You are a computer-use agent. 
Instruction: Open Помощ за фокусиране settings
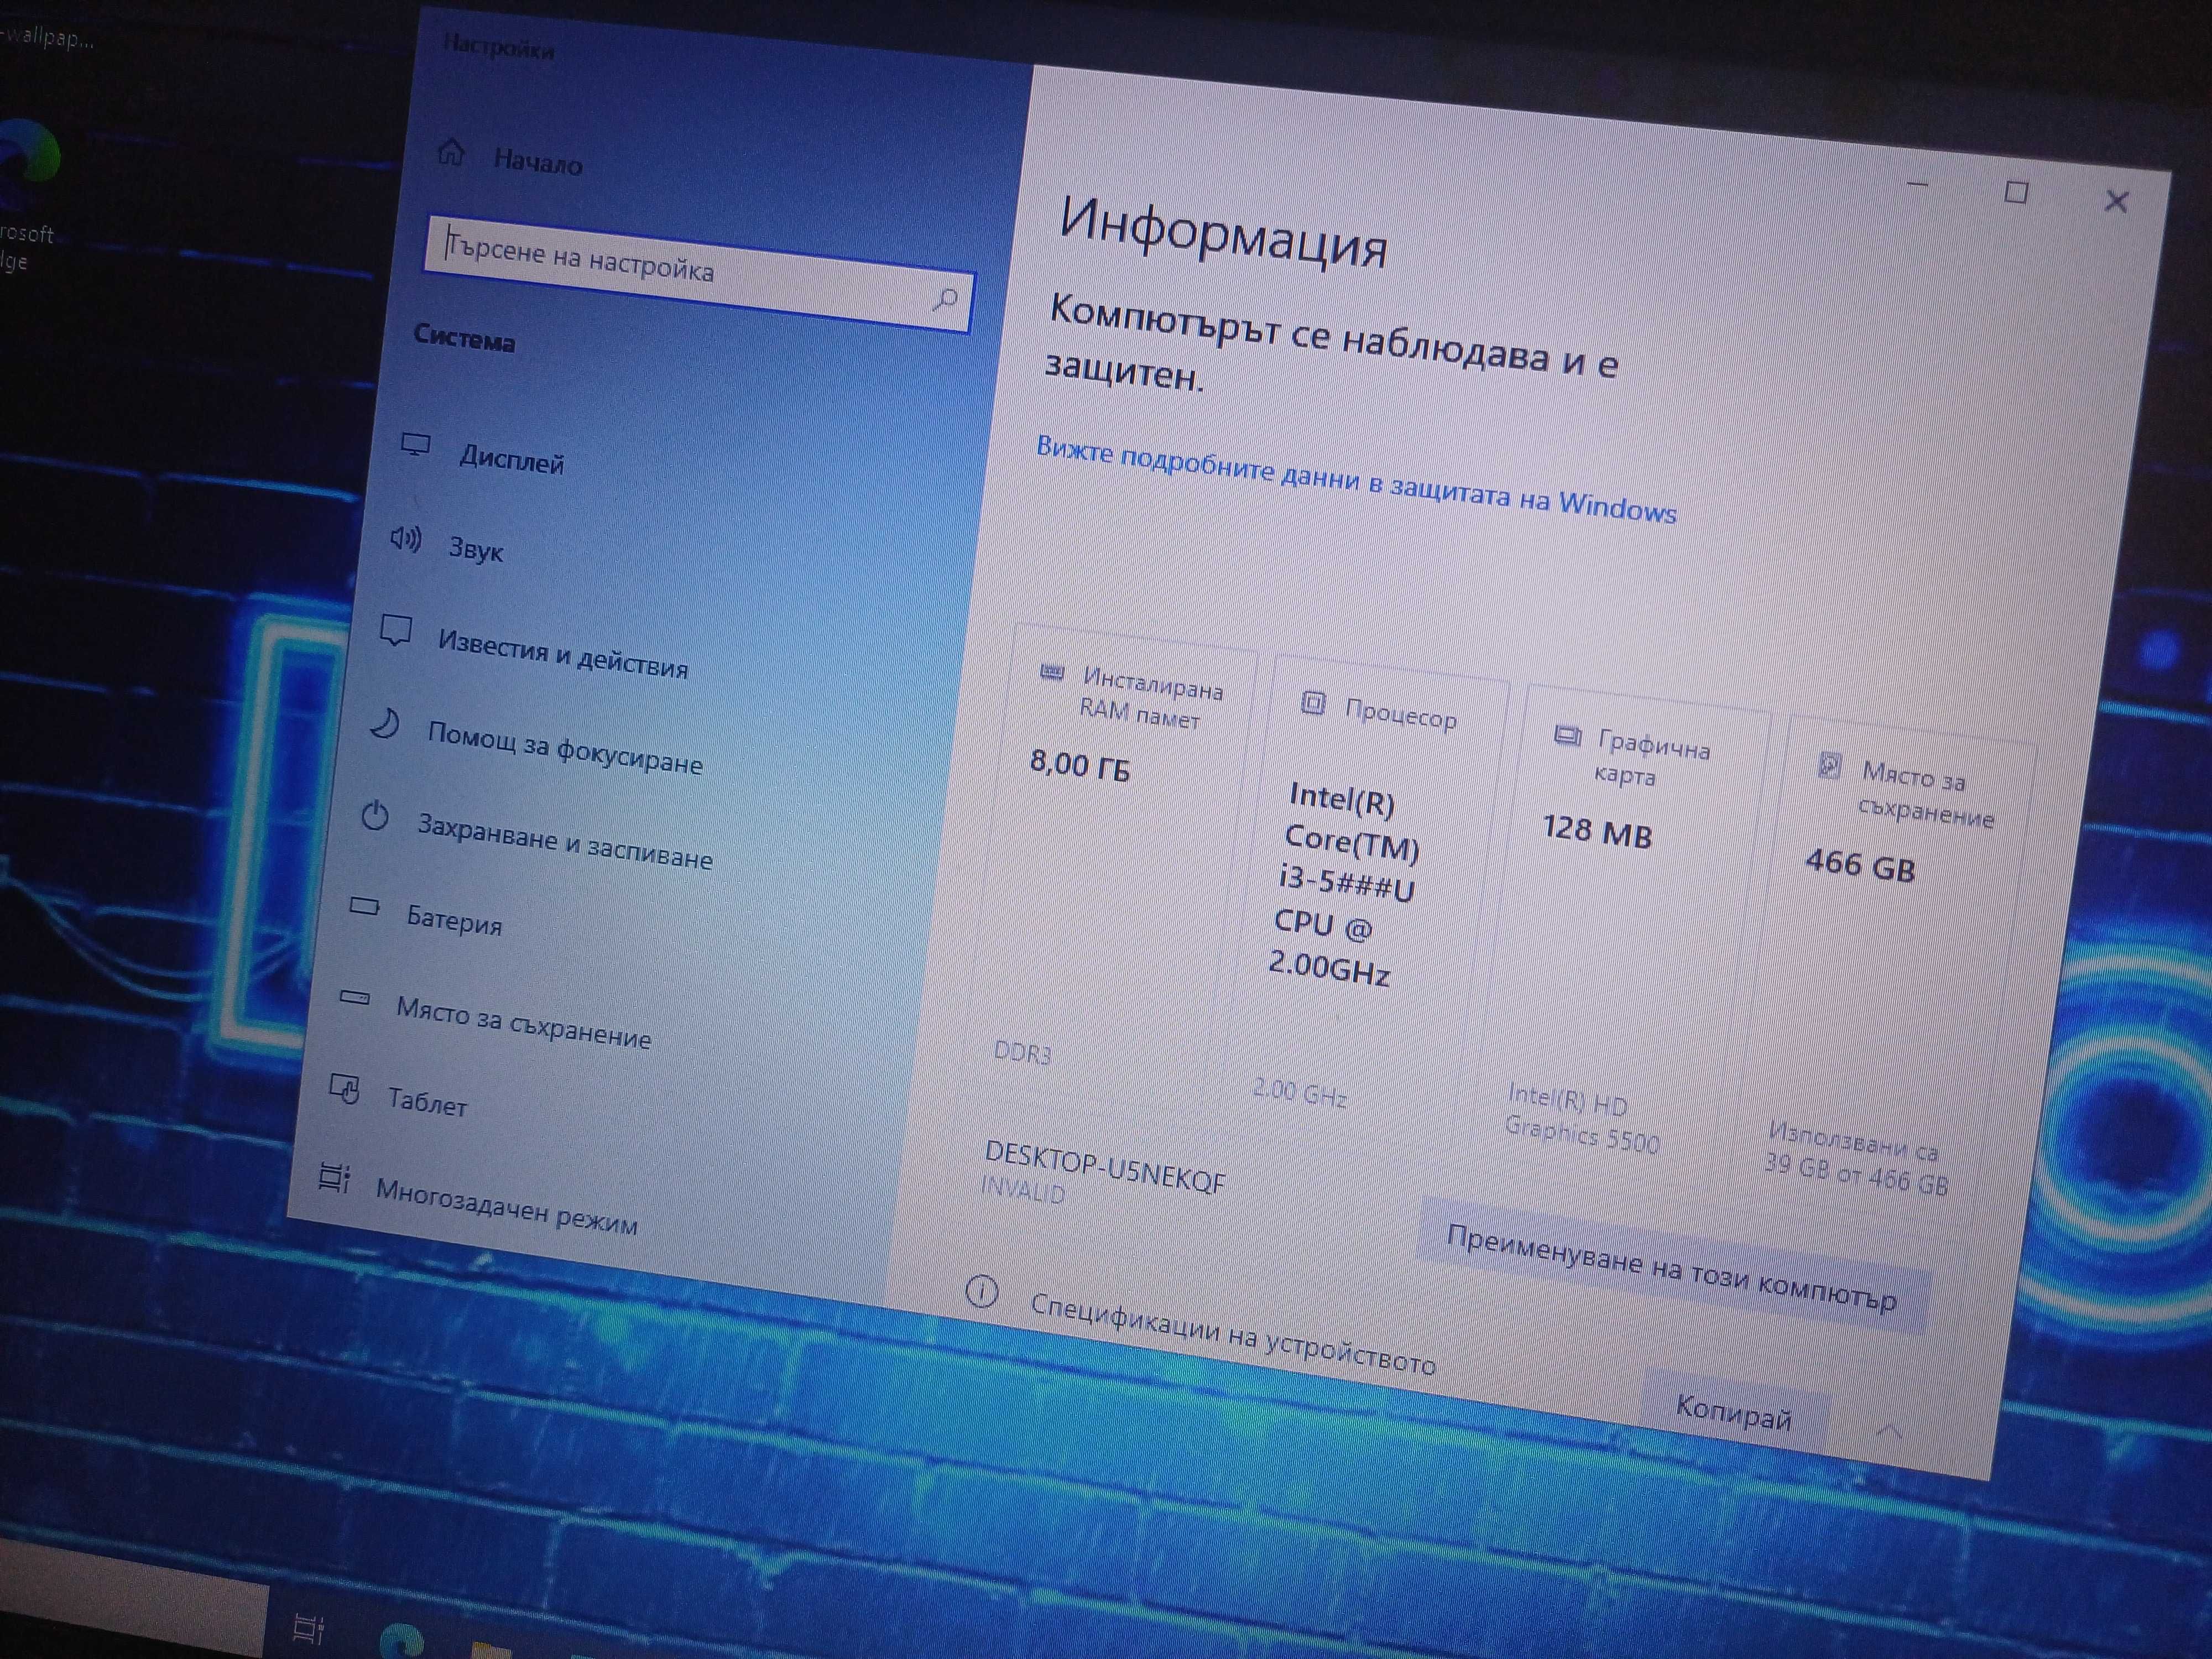click(x=565, y=748)
